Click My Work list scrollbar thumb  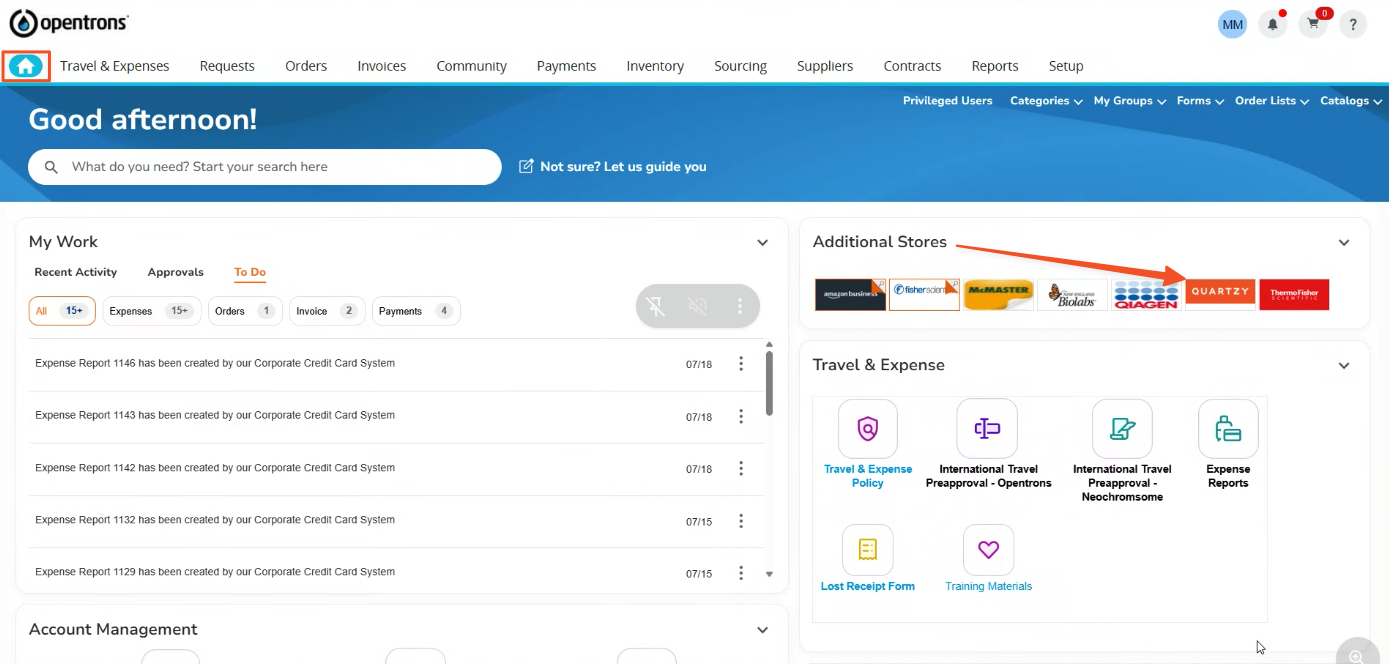pos(769,383)
